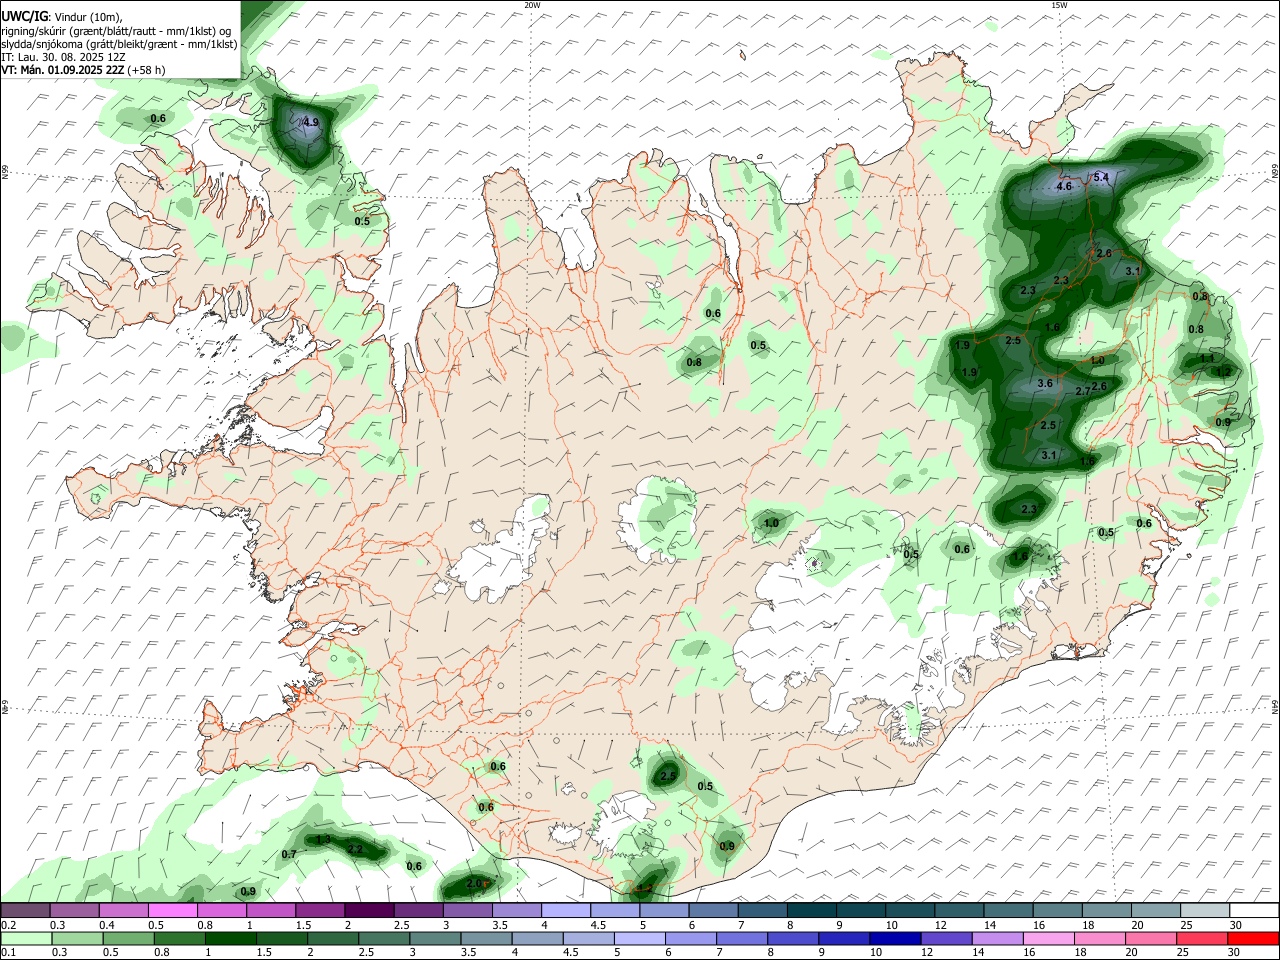The height and width of the screenshot is (960, 1280).
Task: Click the 4.9 precipitation value label
Action: pos(311,122)
